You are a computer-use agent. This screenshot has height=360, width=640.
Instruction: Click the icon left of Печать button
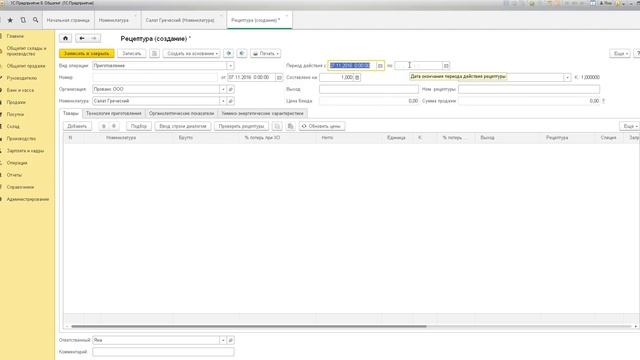(x=242, y=53)
